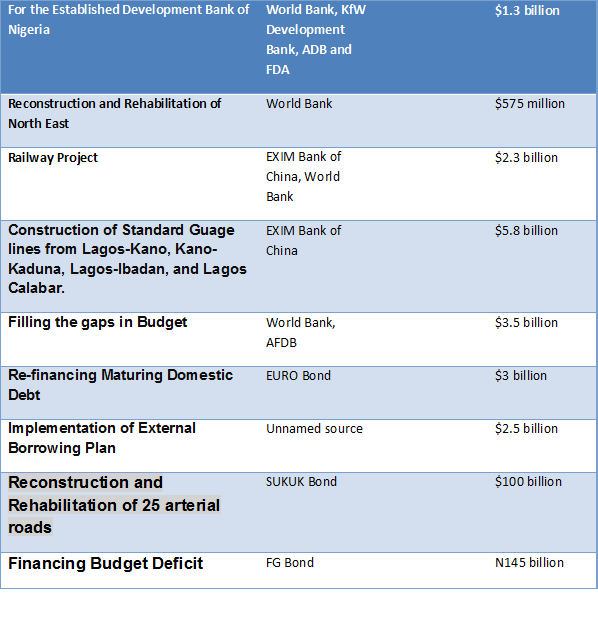Click the 'FG Bond' source cell
Viewport: 598px width, 621px height.
290,562
